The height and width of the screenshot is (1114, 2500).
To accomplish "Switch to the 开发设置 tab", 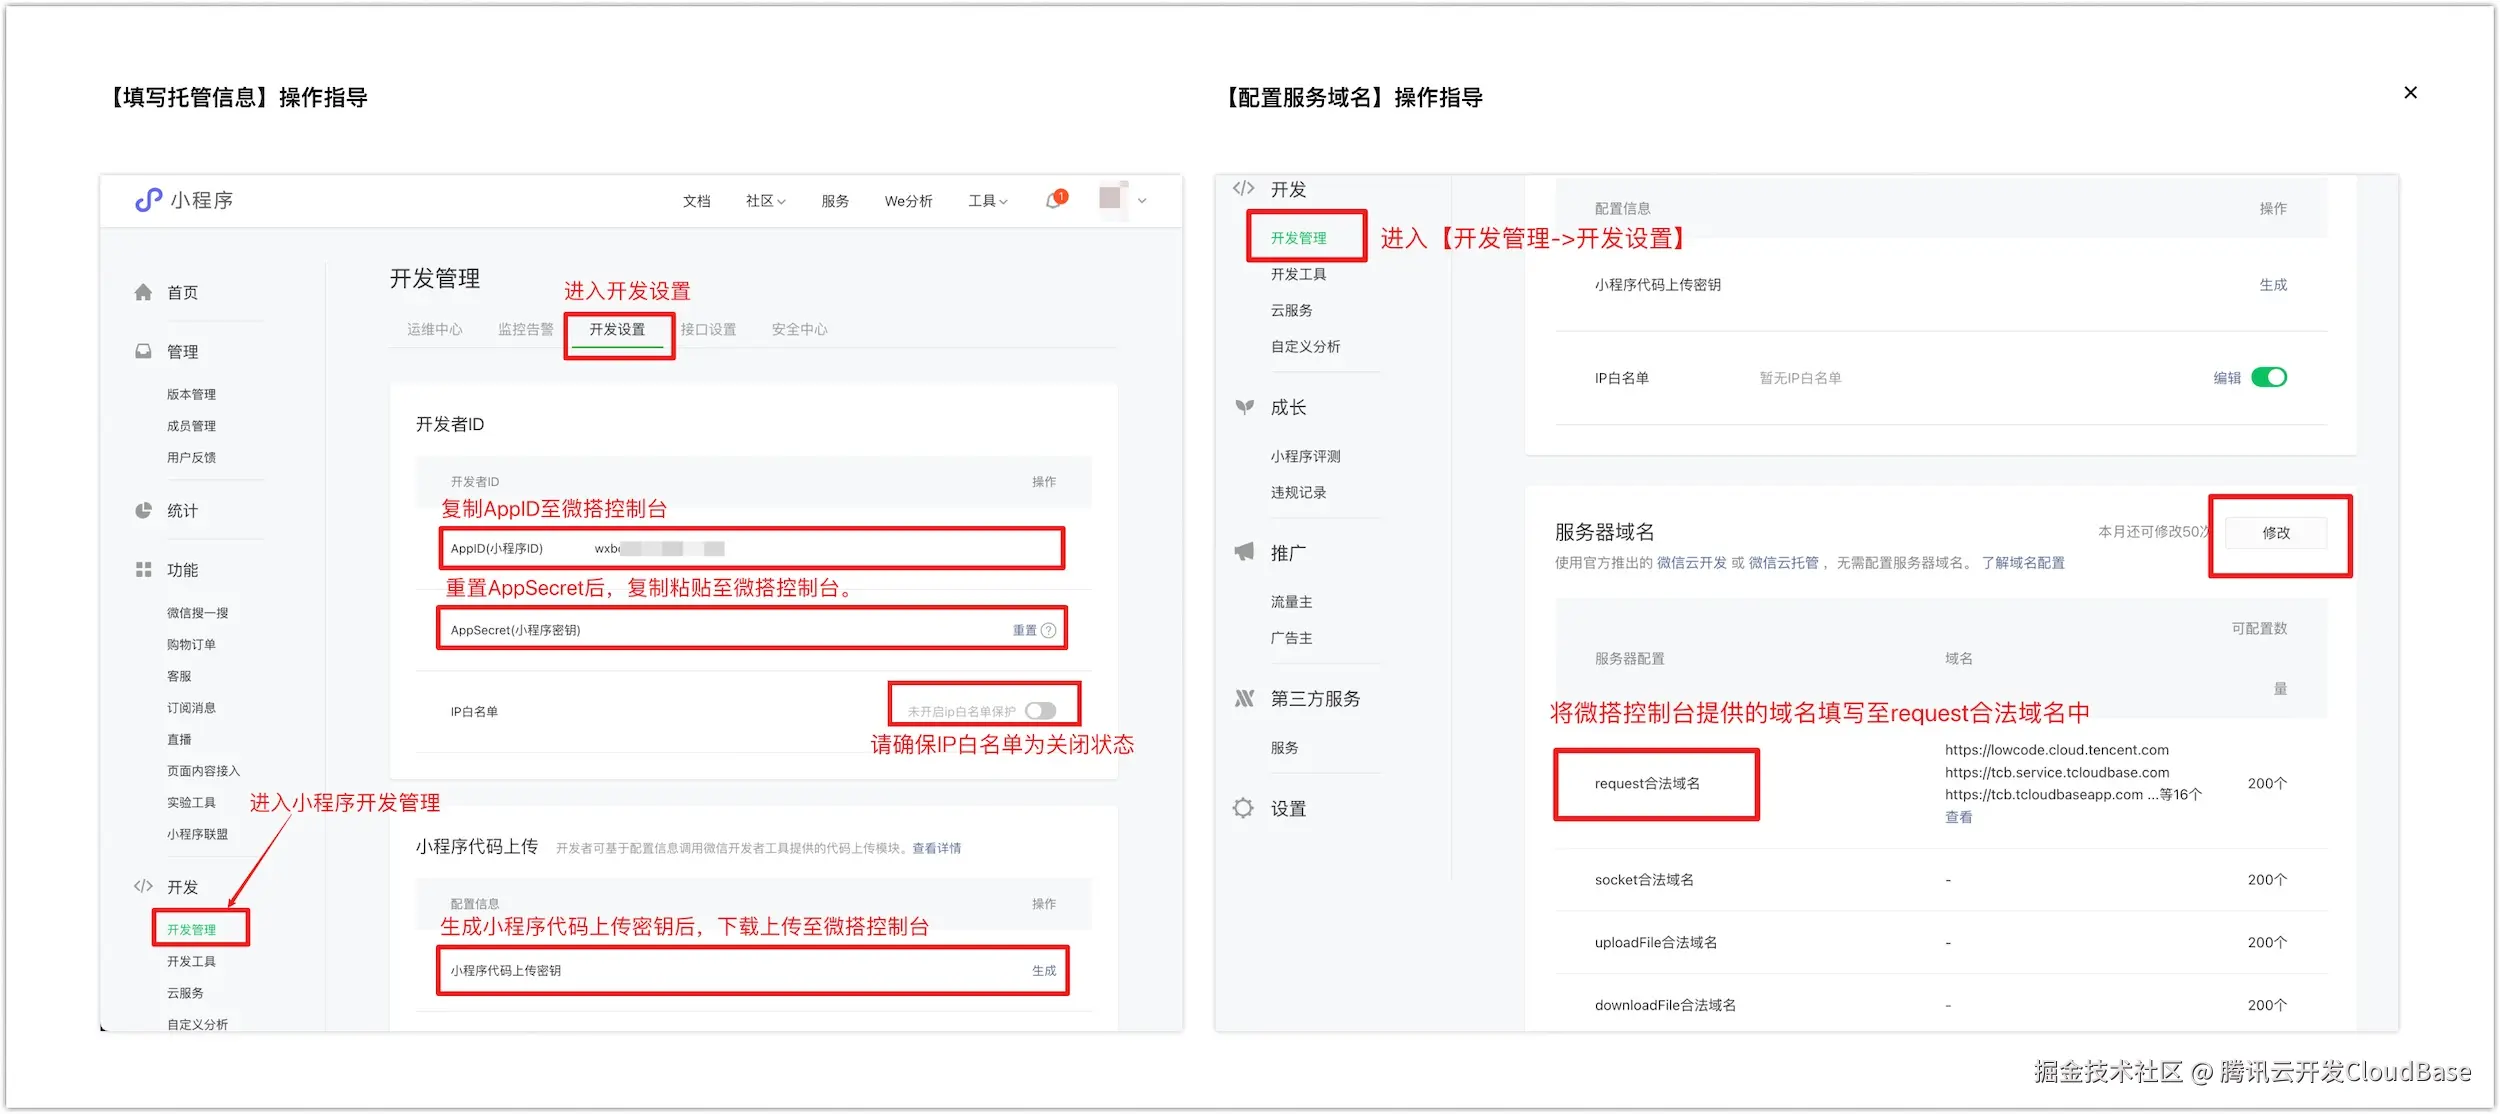I will [x=617, y=329].
